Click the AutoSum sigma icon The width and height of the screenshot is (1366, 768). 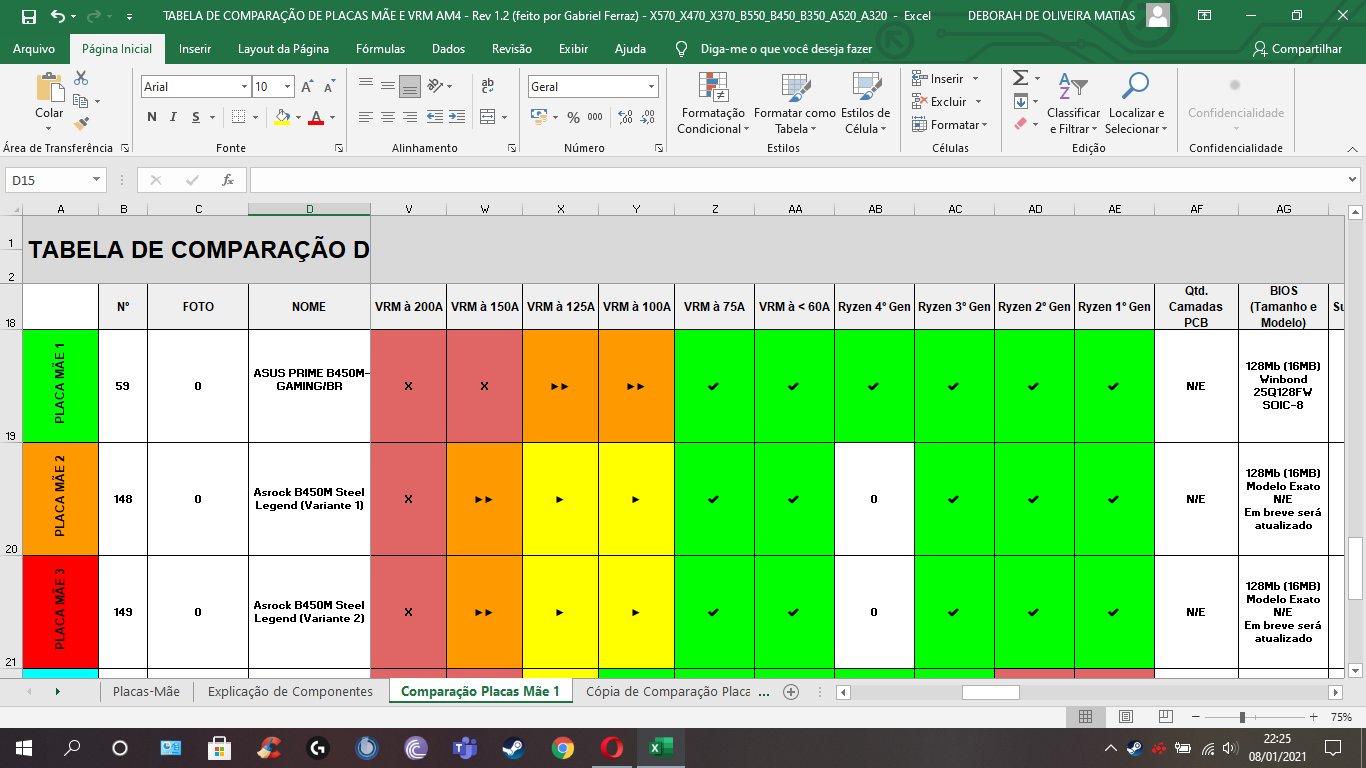click(x=1020, y=78)
